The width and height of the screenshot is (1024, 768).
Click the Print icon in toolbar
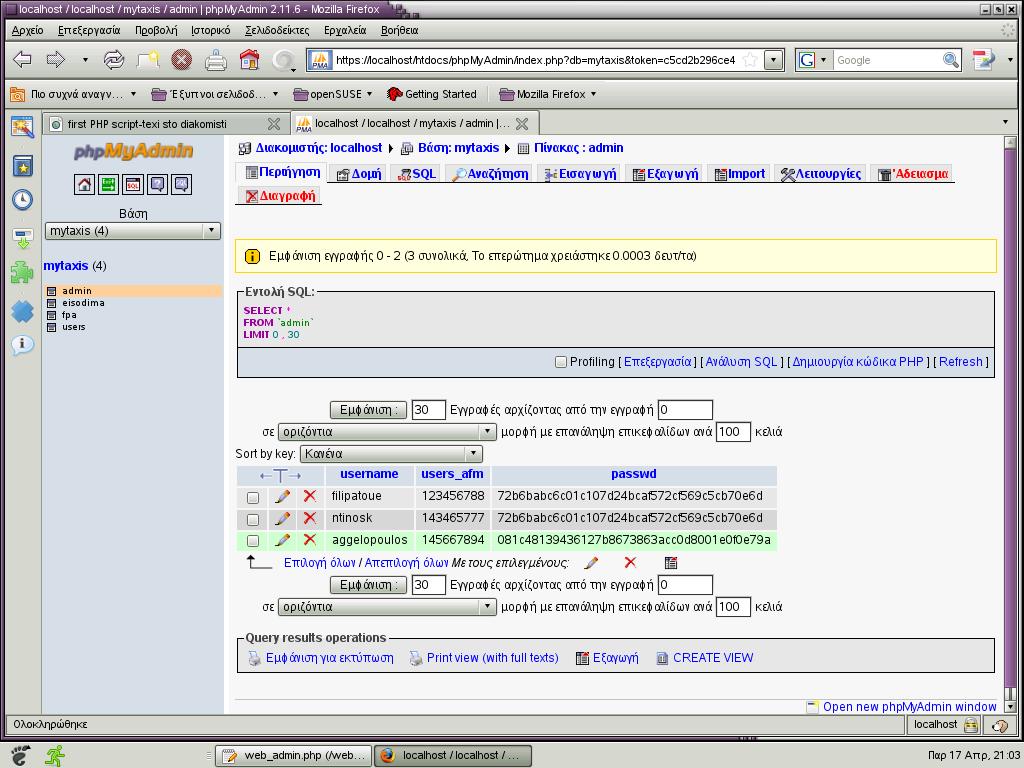pyautogui.click(x=216, y=60)
